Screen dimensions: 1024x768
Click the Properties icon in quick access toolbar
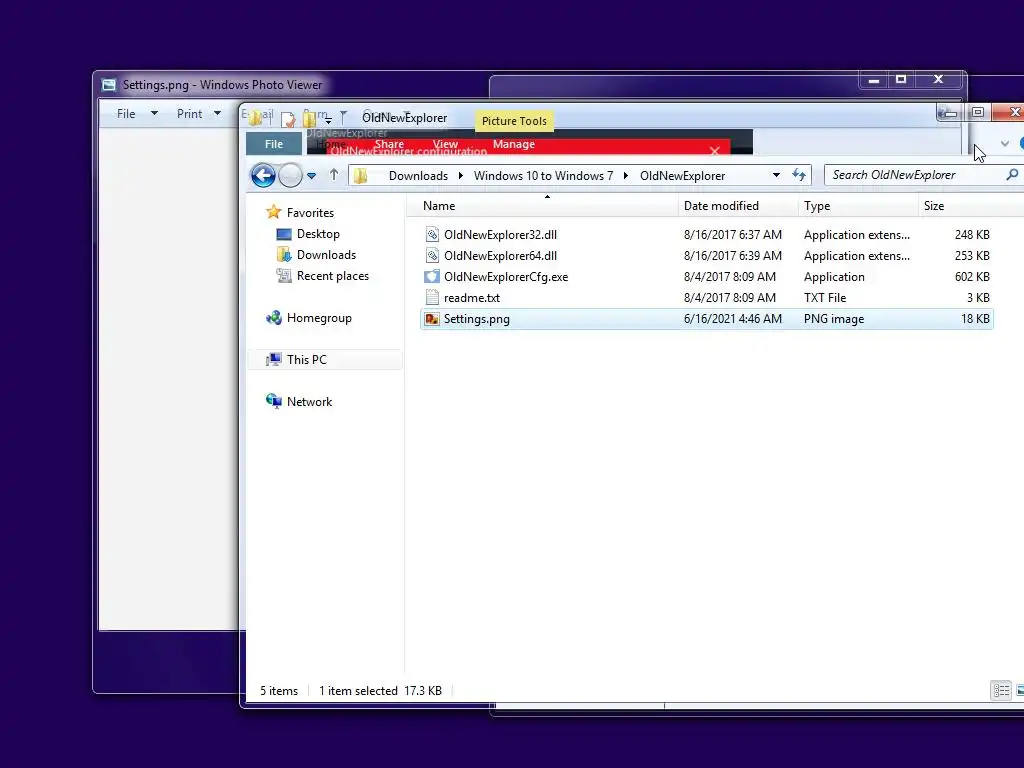coord(288,119)
